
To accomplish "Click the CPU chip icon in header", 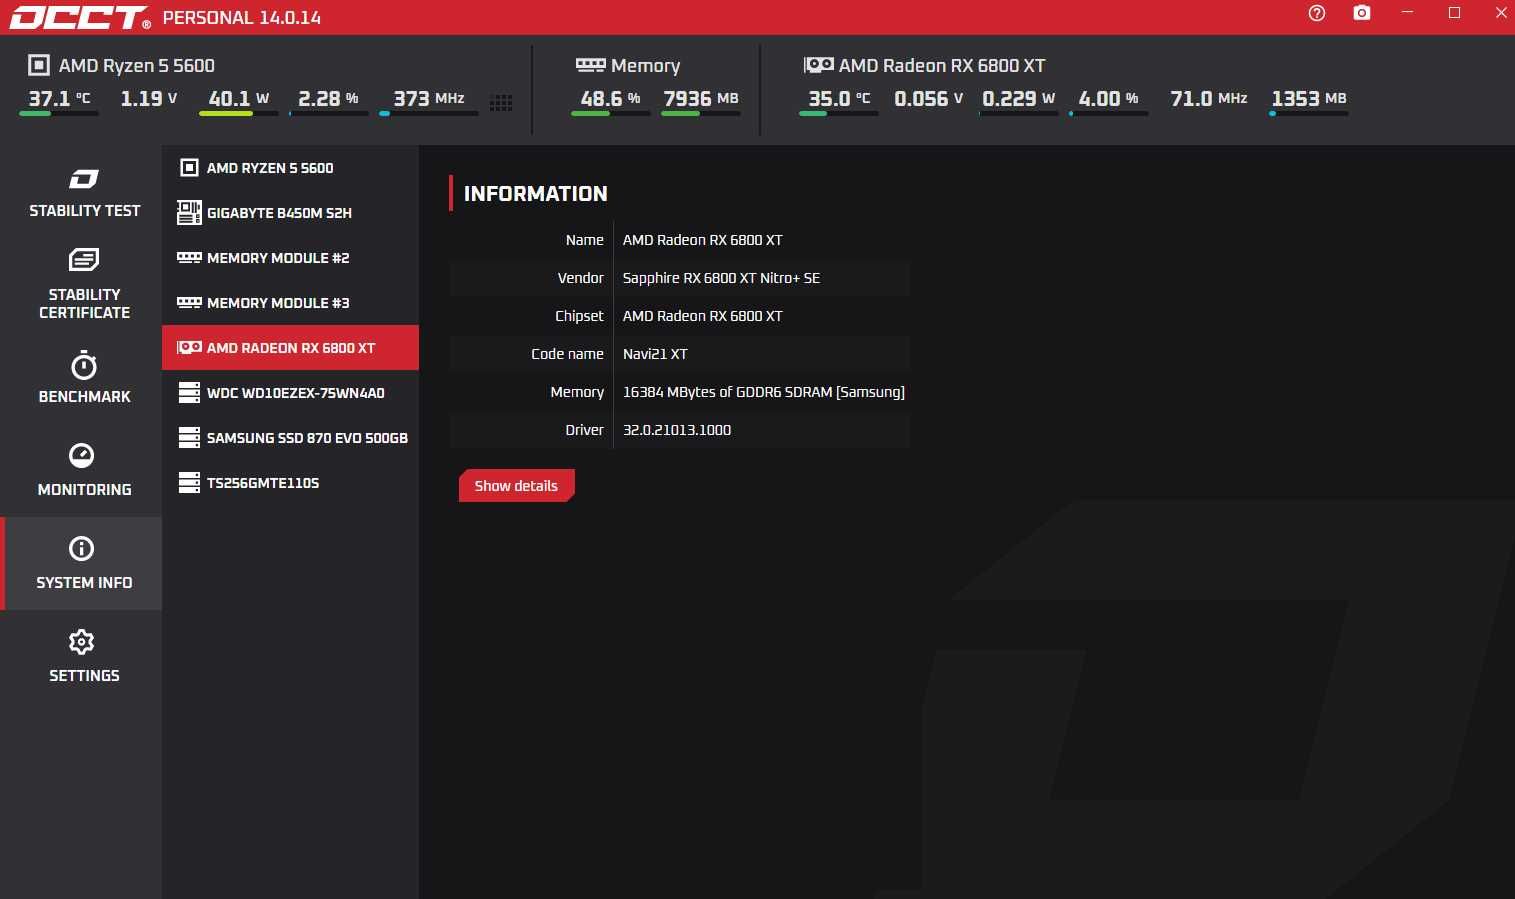I will [38, 65].
